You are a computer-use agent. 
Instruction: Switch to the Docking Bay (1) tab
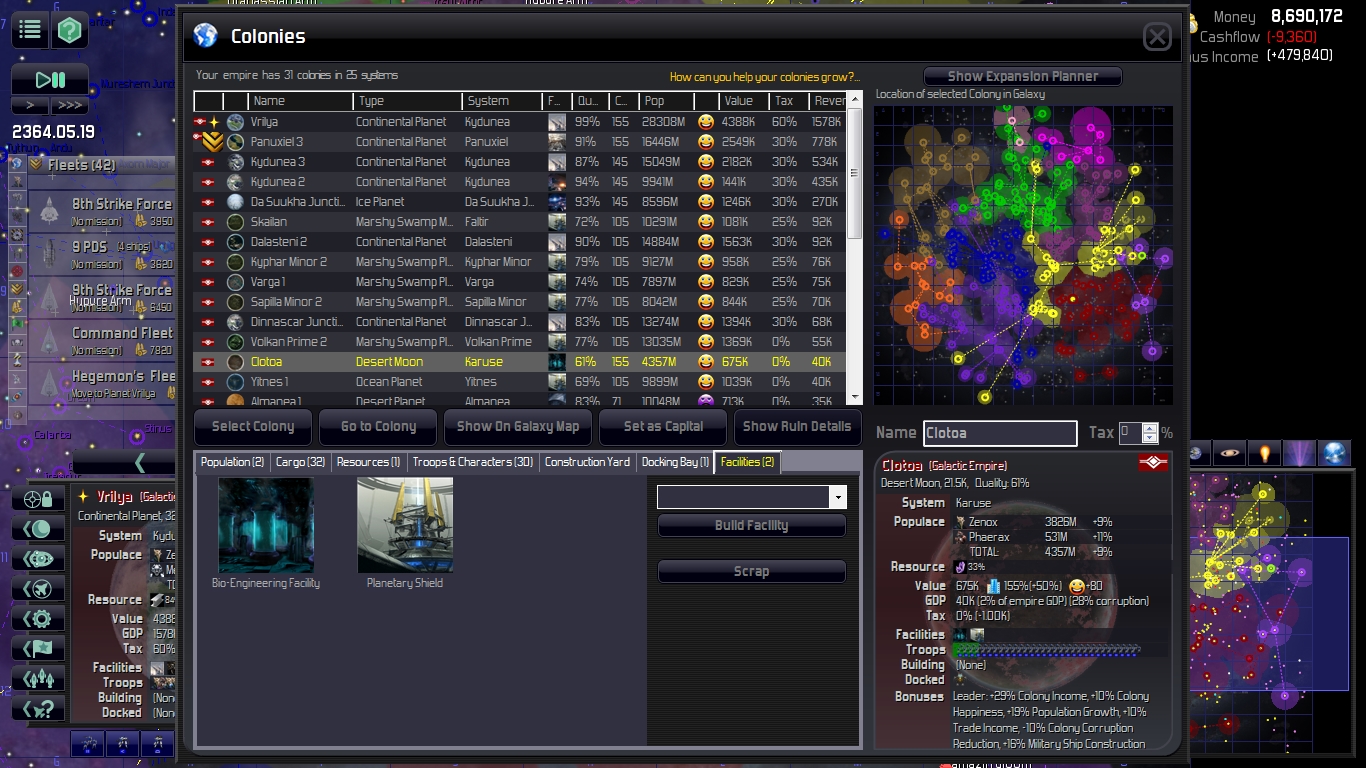[x=675, y=462]
